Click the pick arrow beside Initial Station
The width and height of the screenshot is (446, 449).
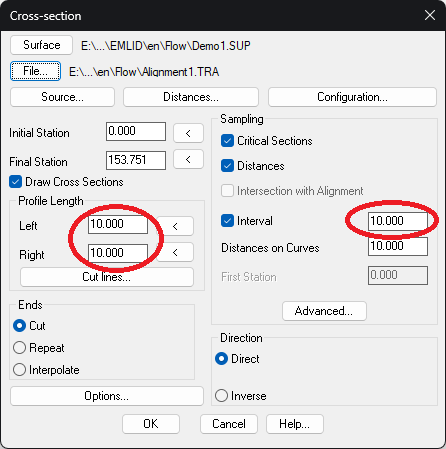coord(188,133)
